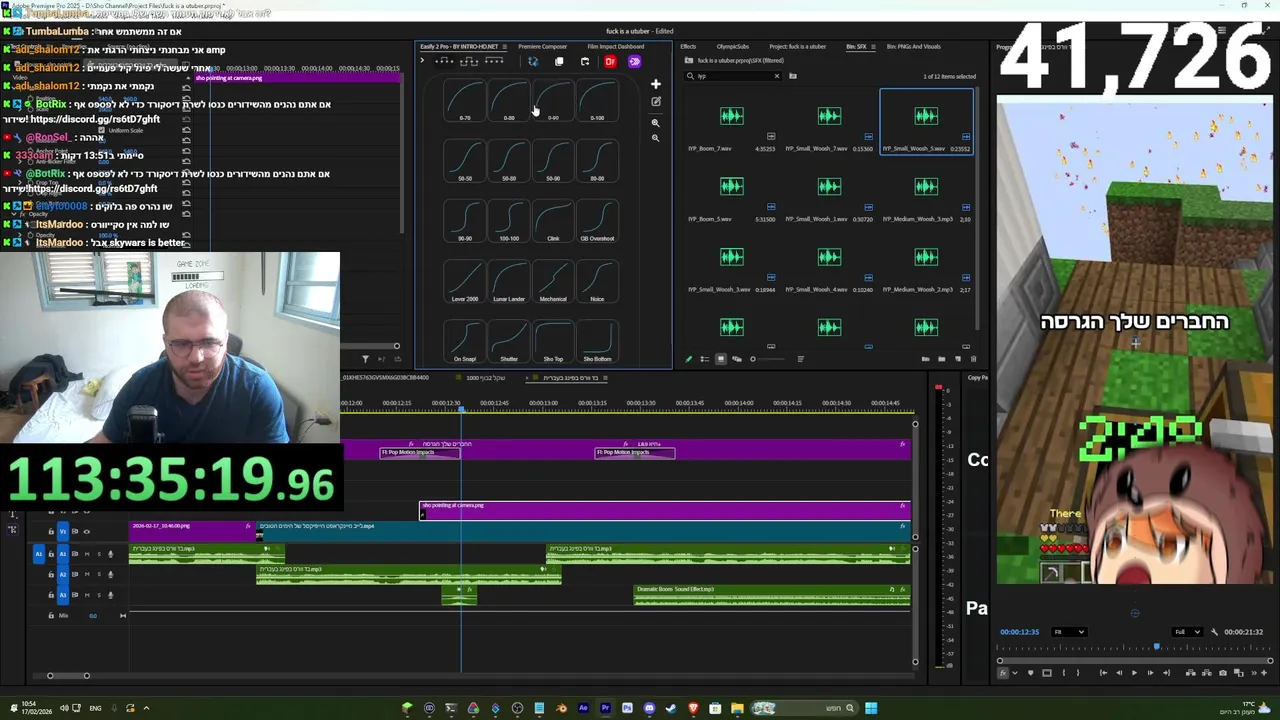Click the edit pencil icon in Easify panel
This screenshot has width=1280, height=720.
point(656,101)
